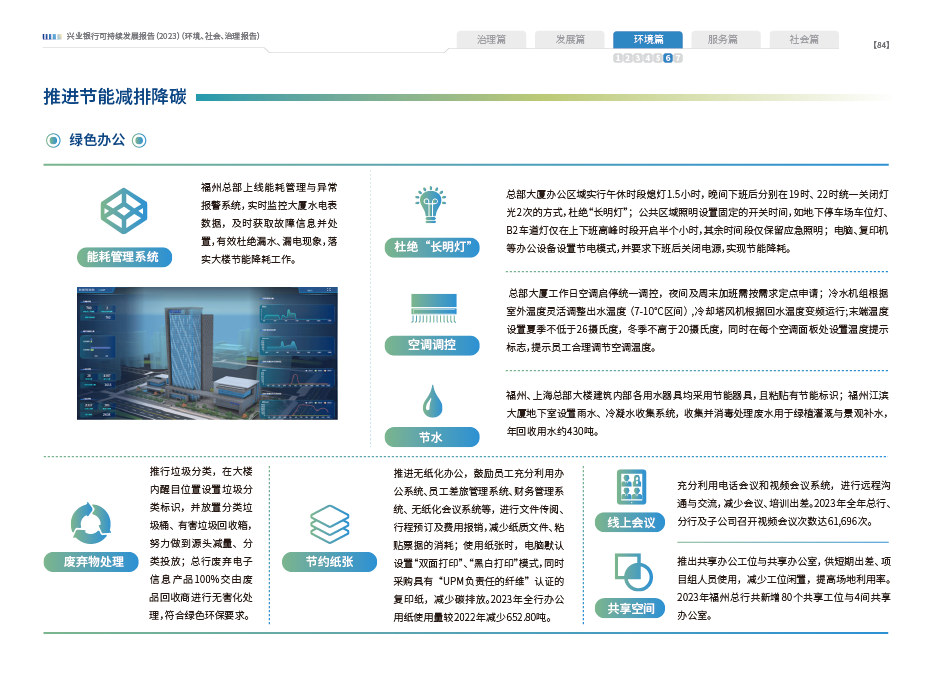Jump to sub-page 1 indicator
Image resolution: width=937 pixels, height=682 pixels.
click(617, 58)
